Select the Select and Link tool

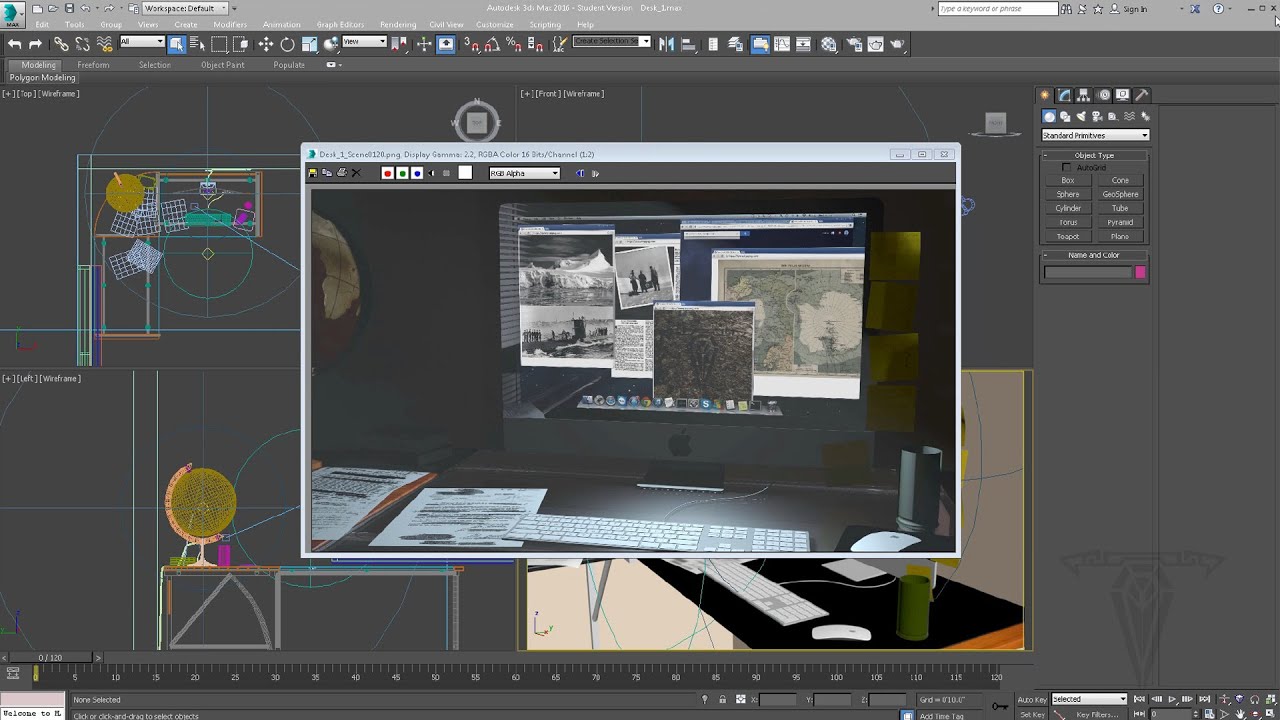(61, 44)
